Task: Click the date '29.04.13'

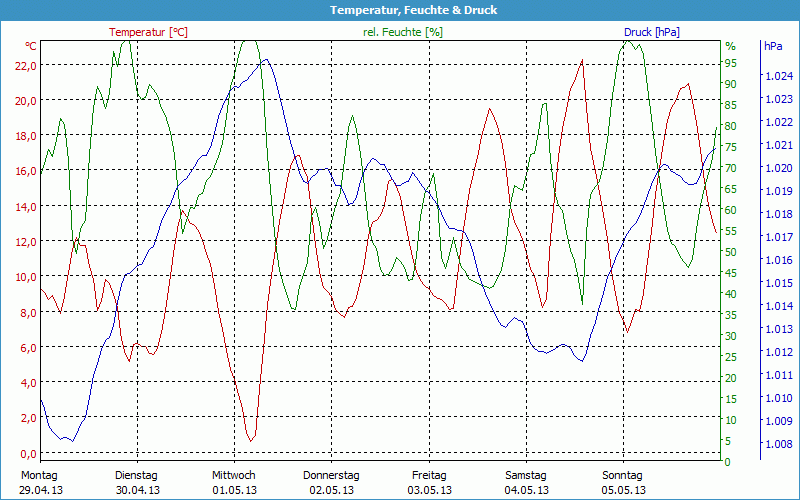Action: pos(41,490)
